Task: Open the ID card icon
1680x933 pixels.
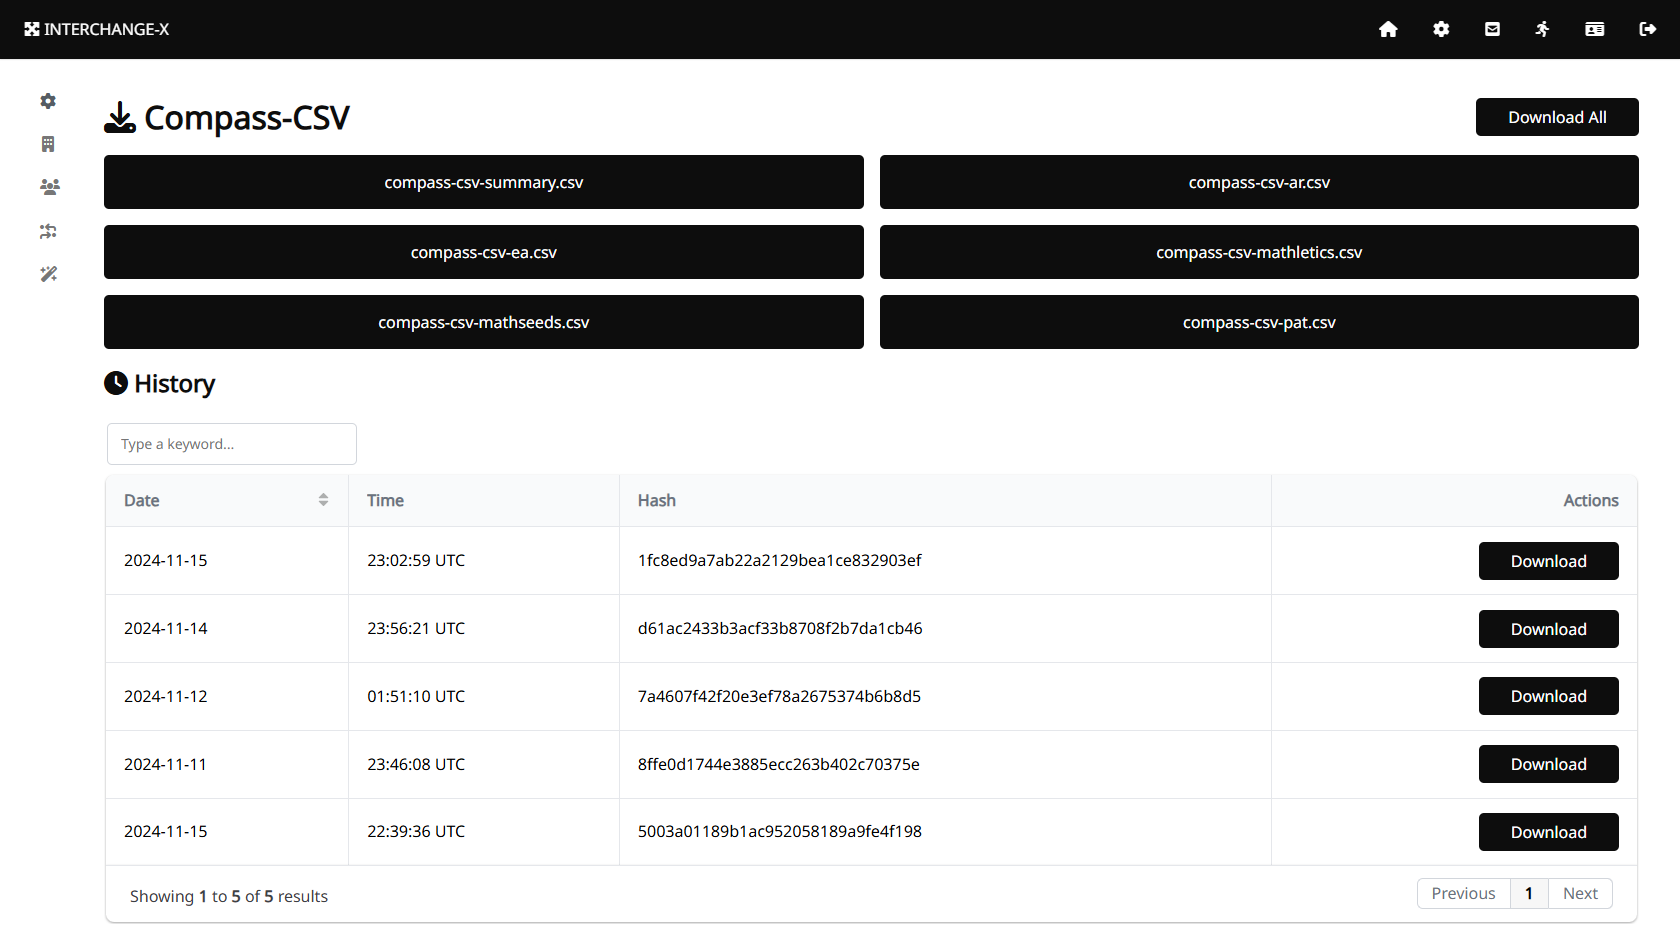Action: coord(1595,29)
